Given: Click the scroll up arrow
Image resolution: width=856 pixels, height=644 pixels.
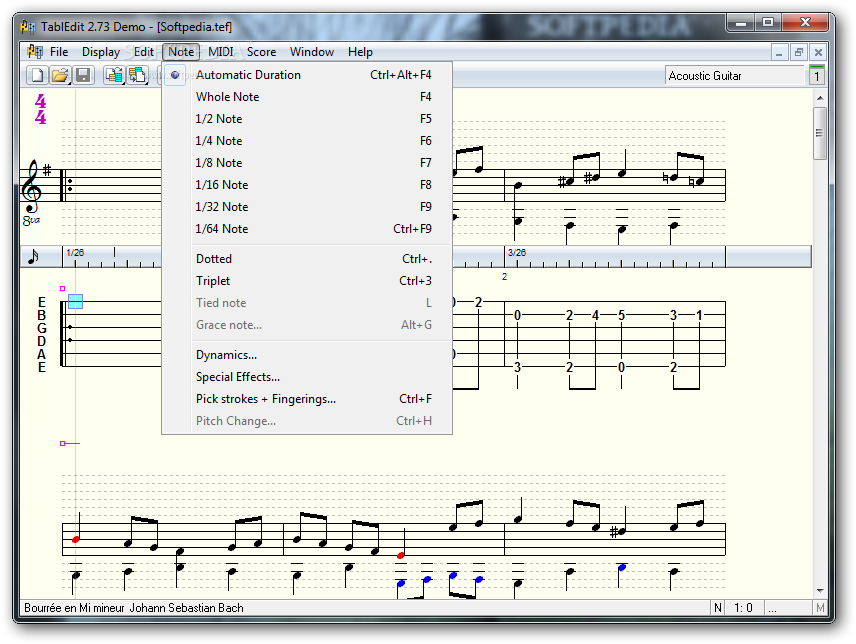Looking at the screenshot, I should click(x=820, y=98).
